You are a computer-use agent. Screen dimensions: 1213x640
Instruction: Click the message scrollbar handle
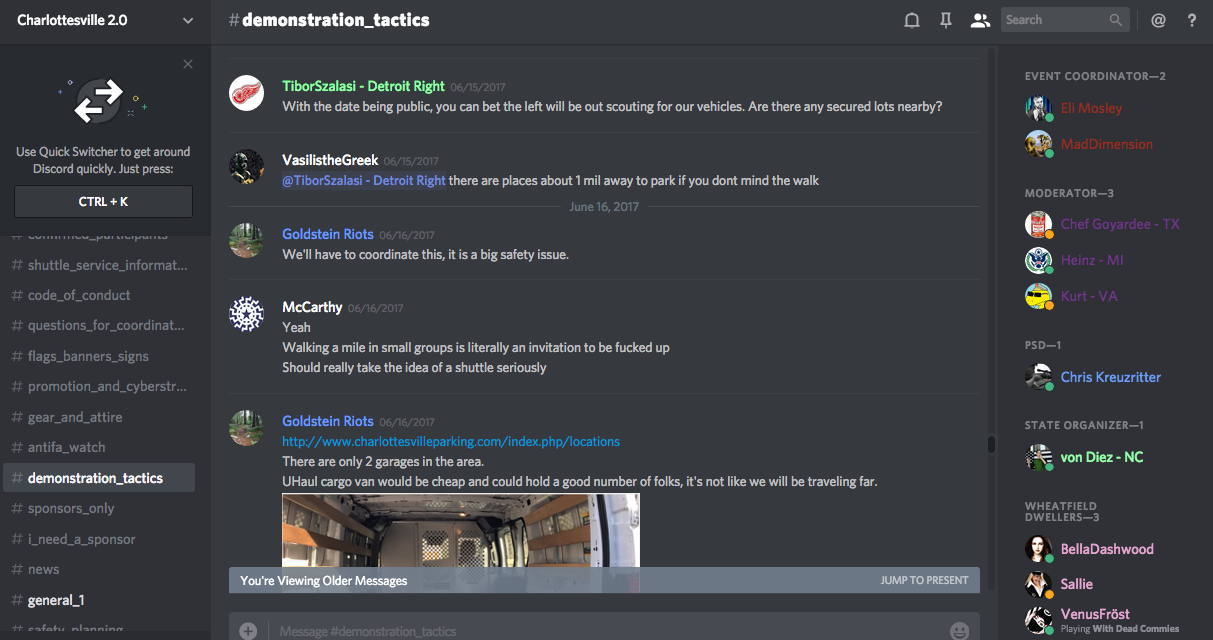point(990,444)
